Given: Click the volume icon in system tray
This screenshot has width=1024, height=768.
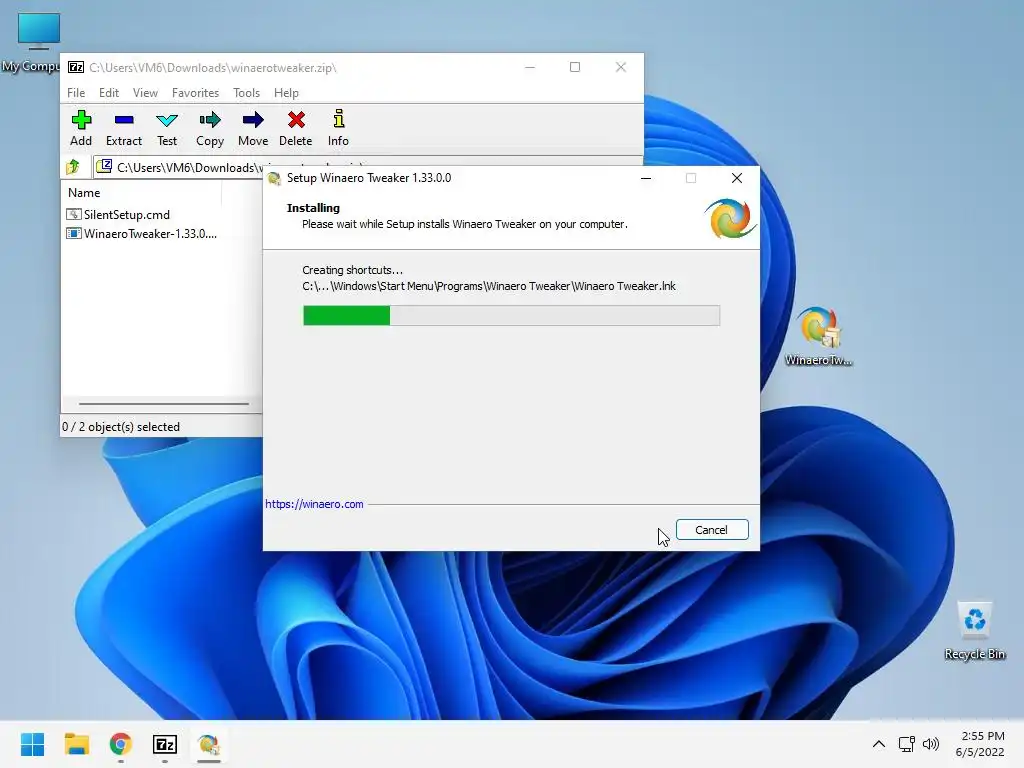Looking at the screenshot, I should tap(931, 744).
